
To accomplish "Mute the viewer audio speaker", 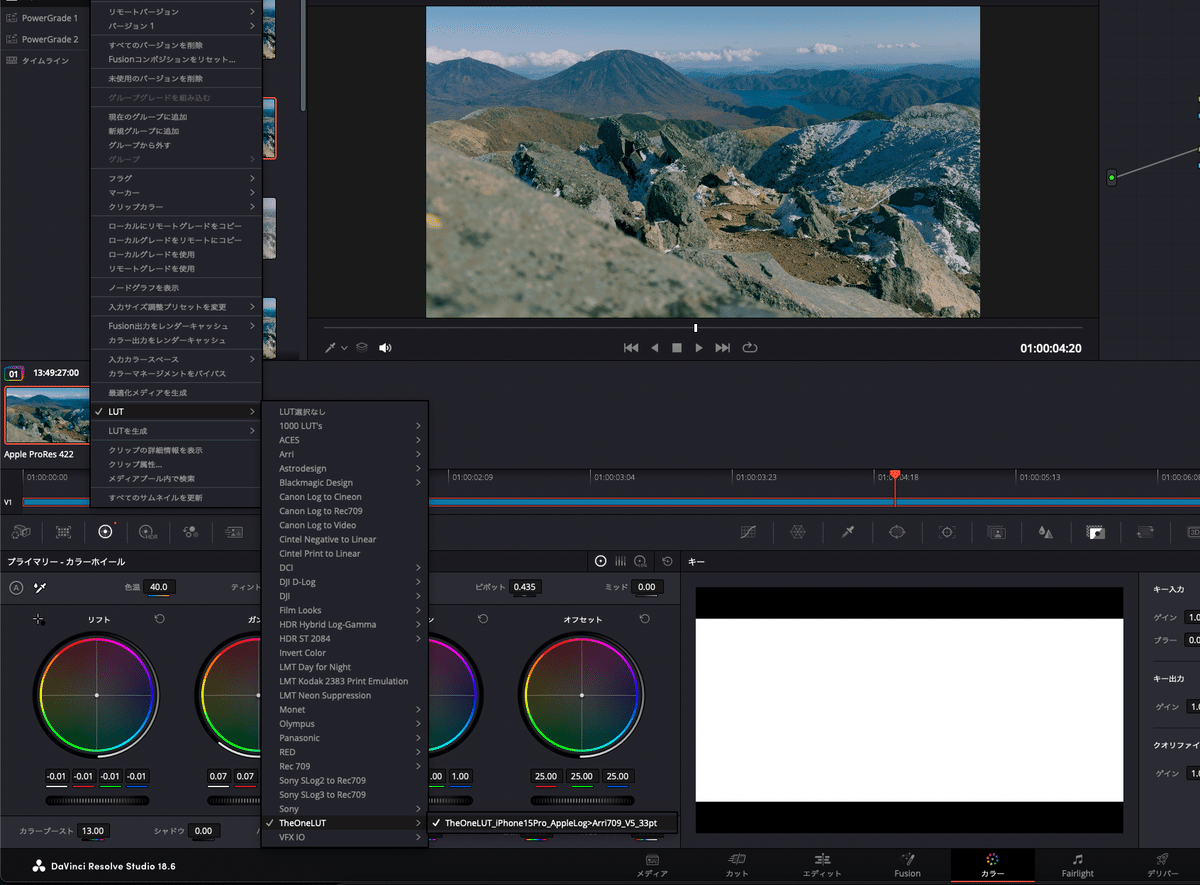I will (x=385, y=348).
